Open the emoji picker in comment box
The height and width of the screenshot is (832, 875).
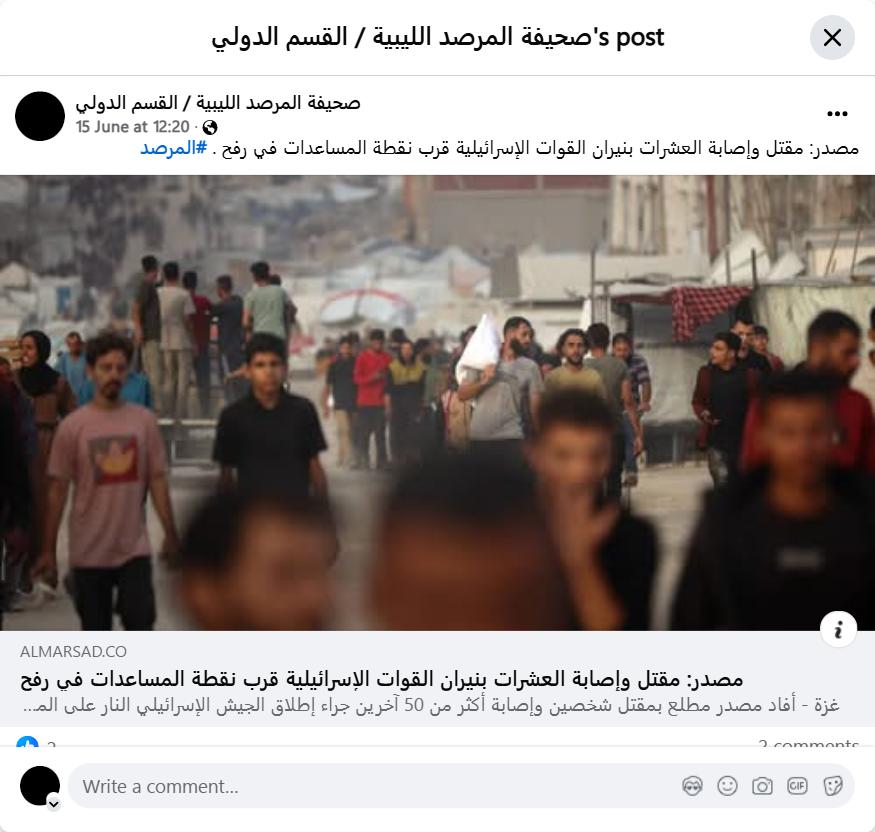(727, 786)
